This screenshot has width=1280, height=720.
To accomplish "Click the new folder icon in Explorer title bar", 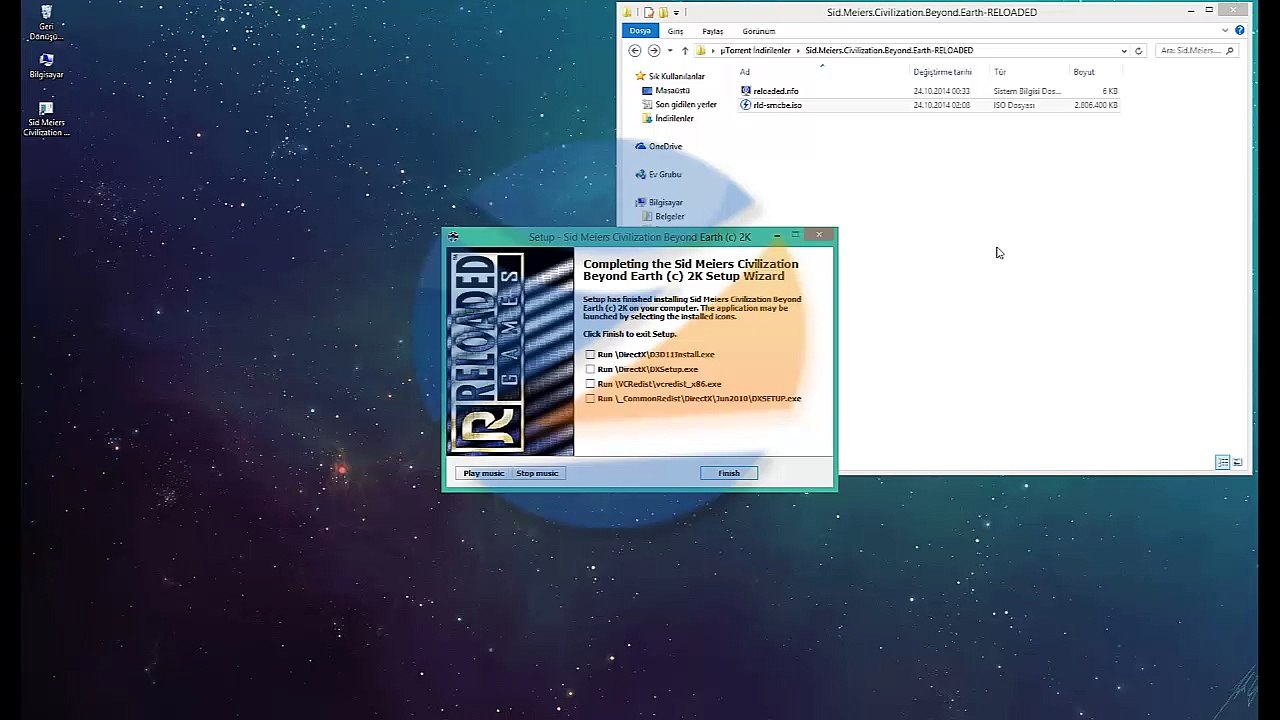I will pyautogui.click(x=662, y=12).
